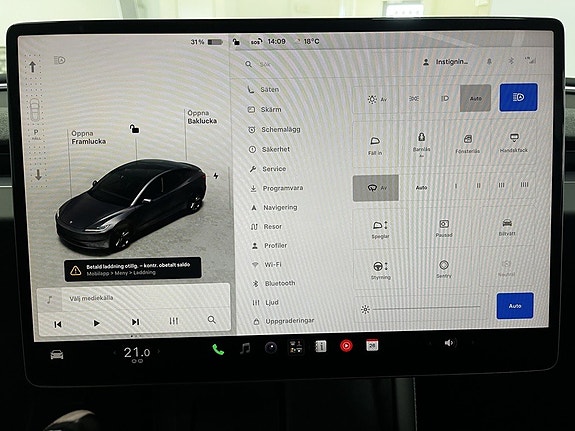Toggle auto high beam blue button
The height and width of the screenshot is (431, 575).
click(518, 97)
